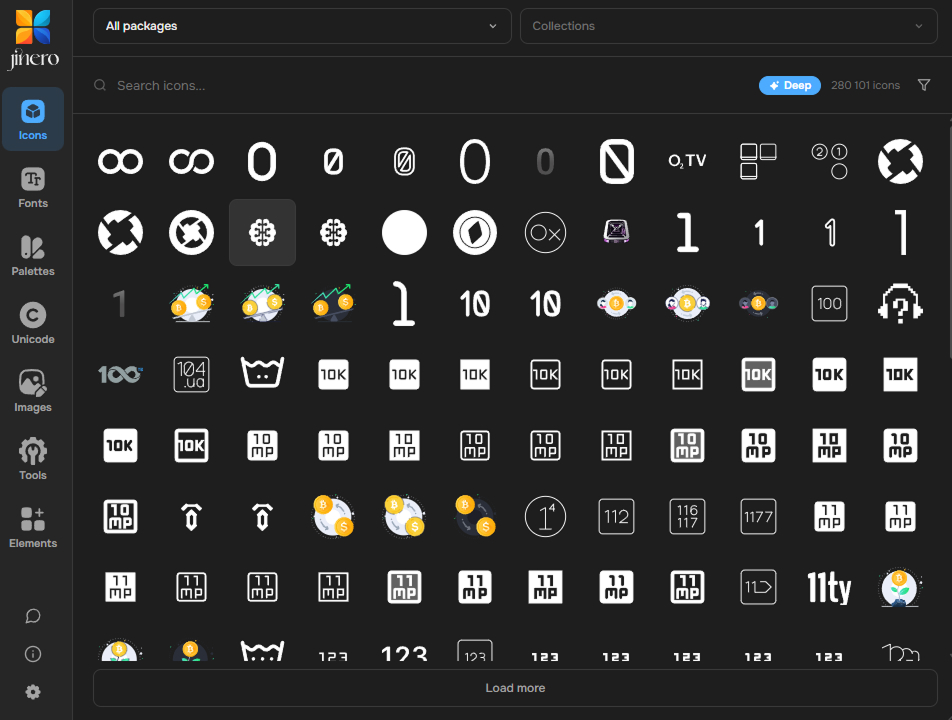Click the Jinero logo
The height and width of the screenshot is (720, 952).
(x=33, y=39)
